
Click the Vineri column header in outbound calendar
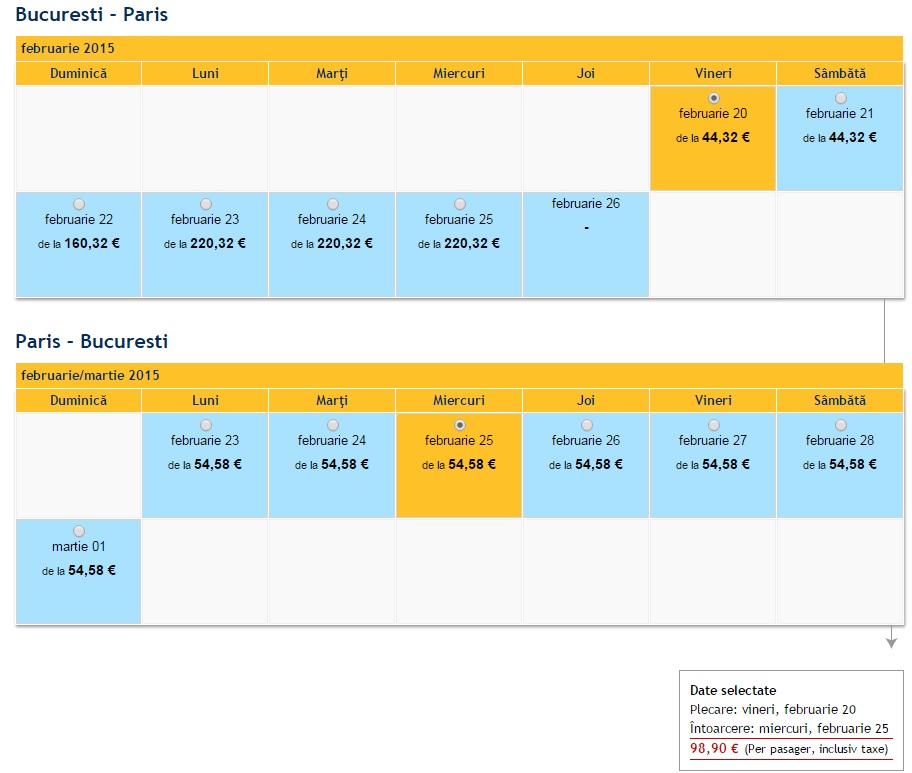[x=713, y=74]
